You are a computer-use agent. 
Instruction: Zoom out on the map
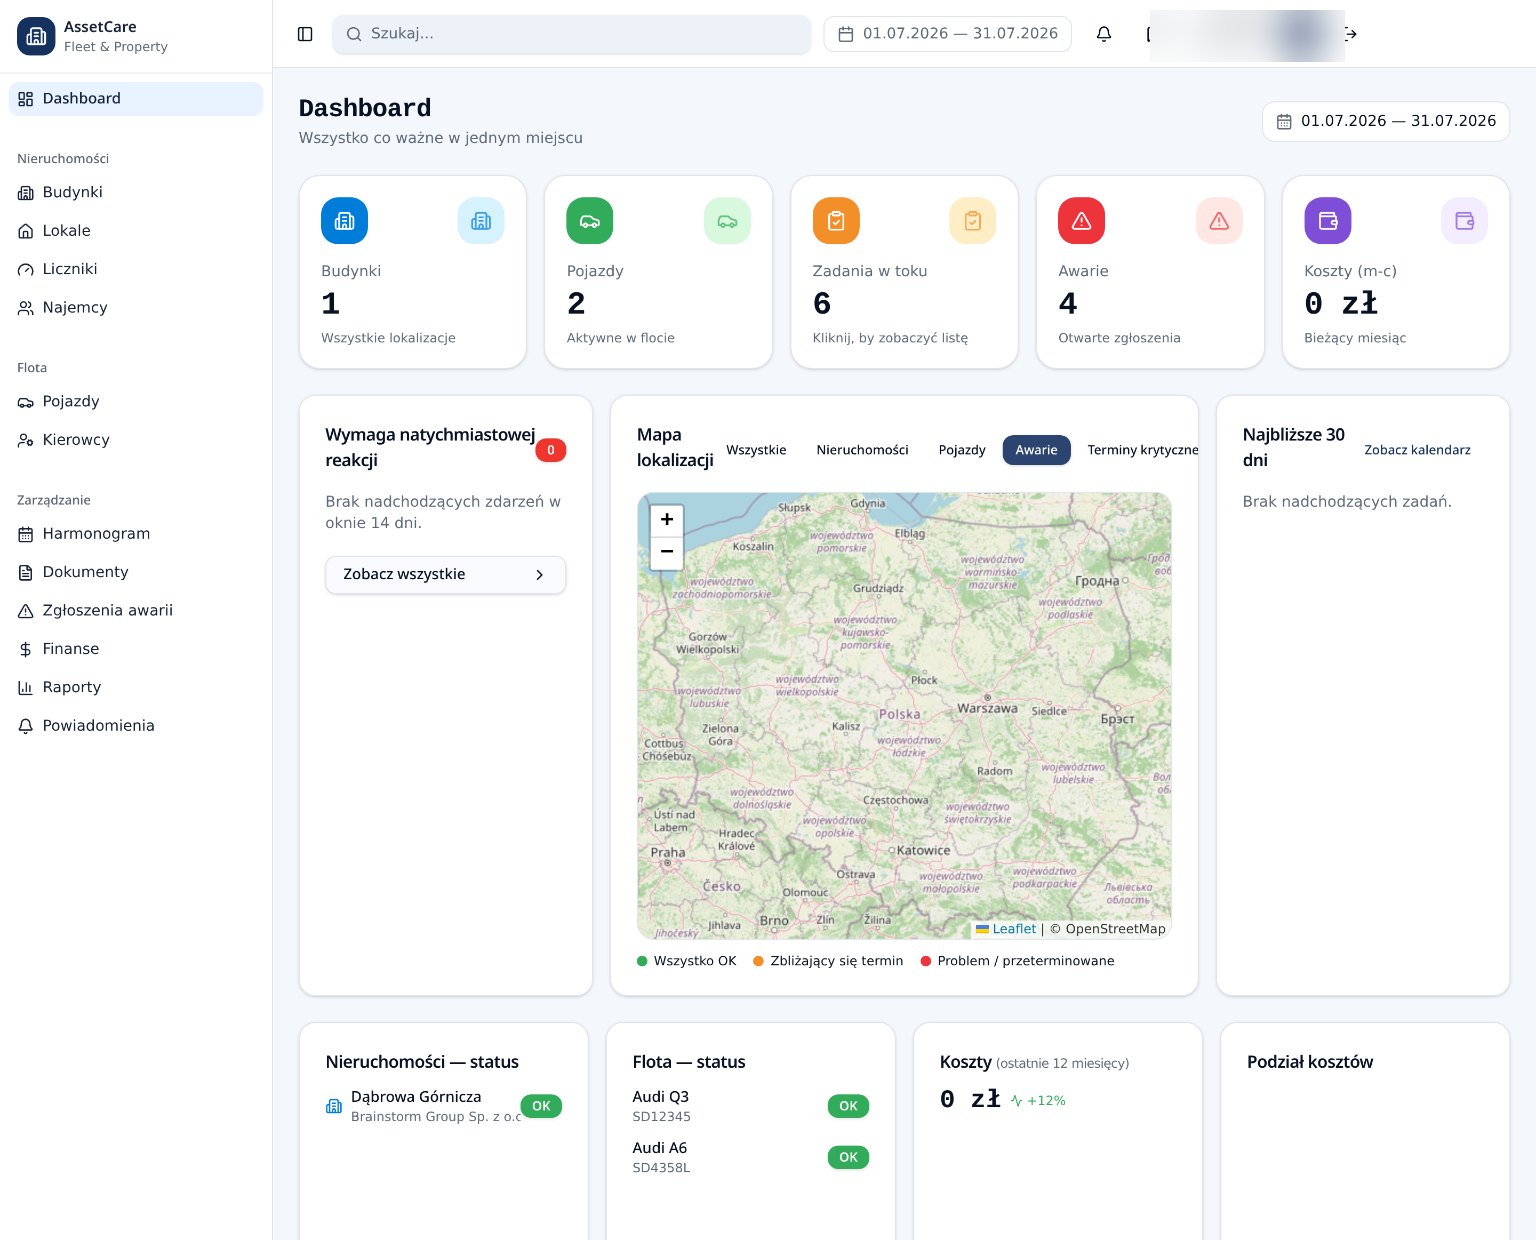click(x=667, y=552)
